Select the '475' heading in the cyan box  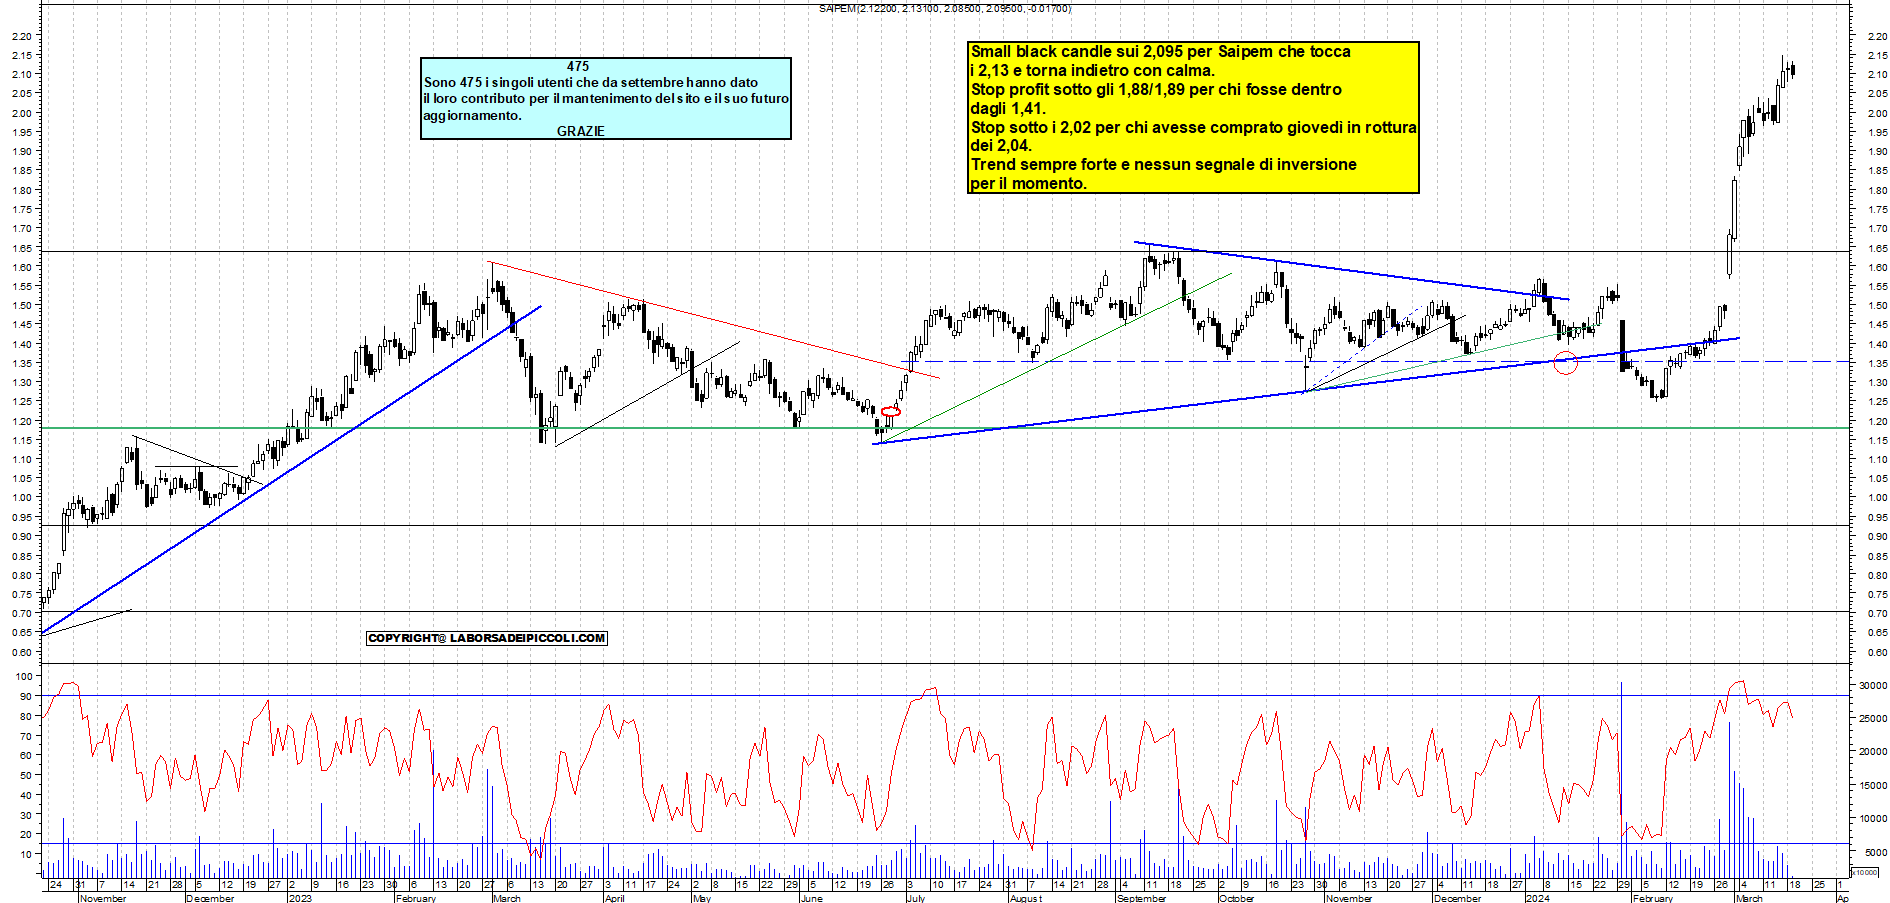pos(578,66)
